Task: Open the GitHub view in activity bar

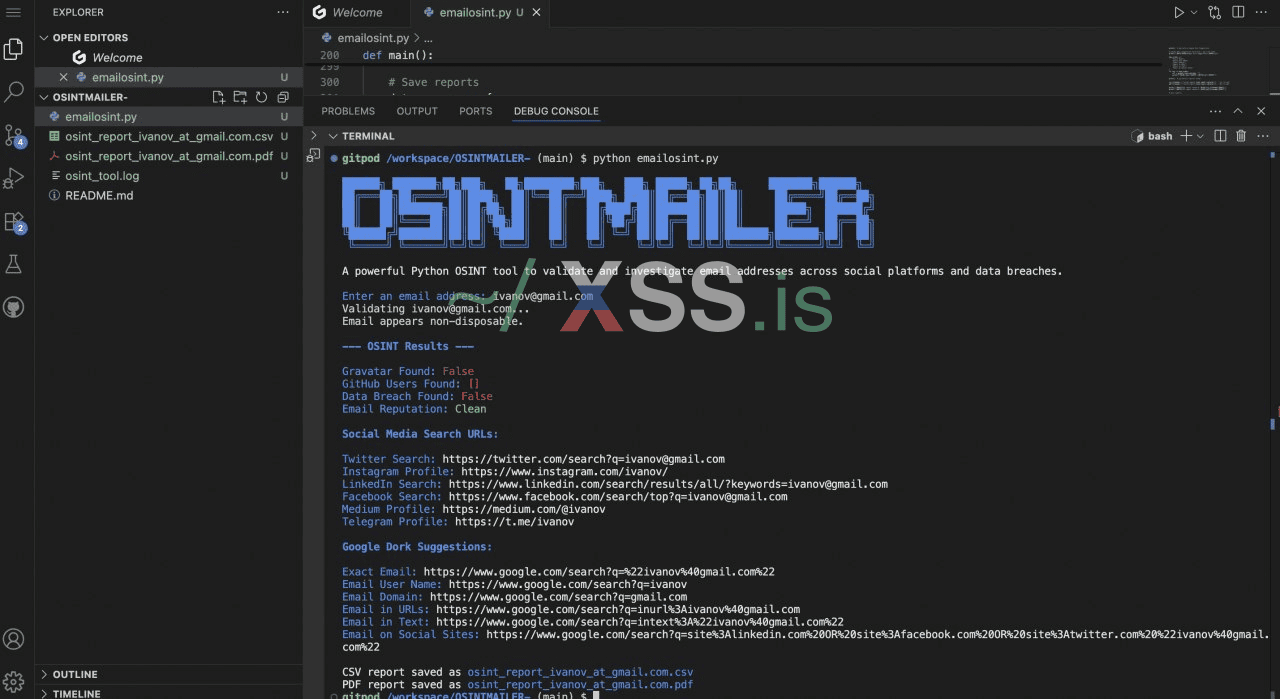Action: coord(14,307)
